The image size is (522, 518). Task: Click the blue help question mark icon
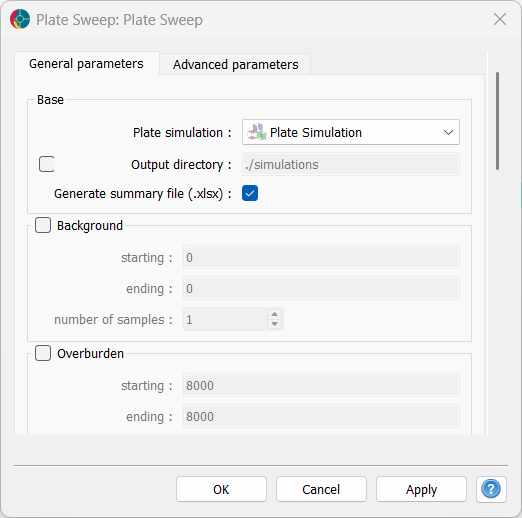[491, 489]
